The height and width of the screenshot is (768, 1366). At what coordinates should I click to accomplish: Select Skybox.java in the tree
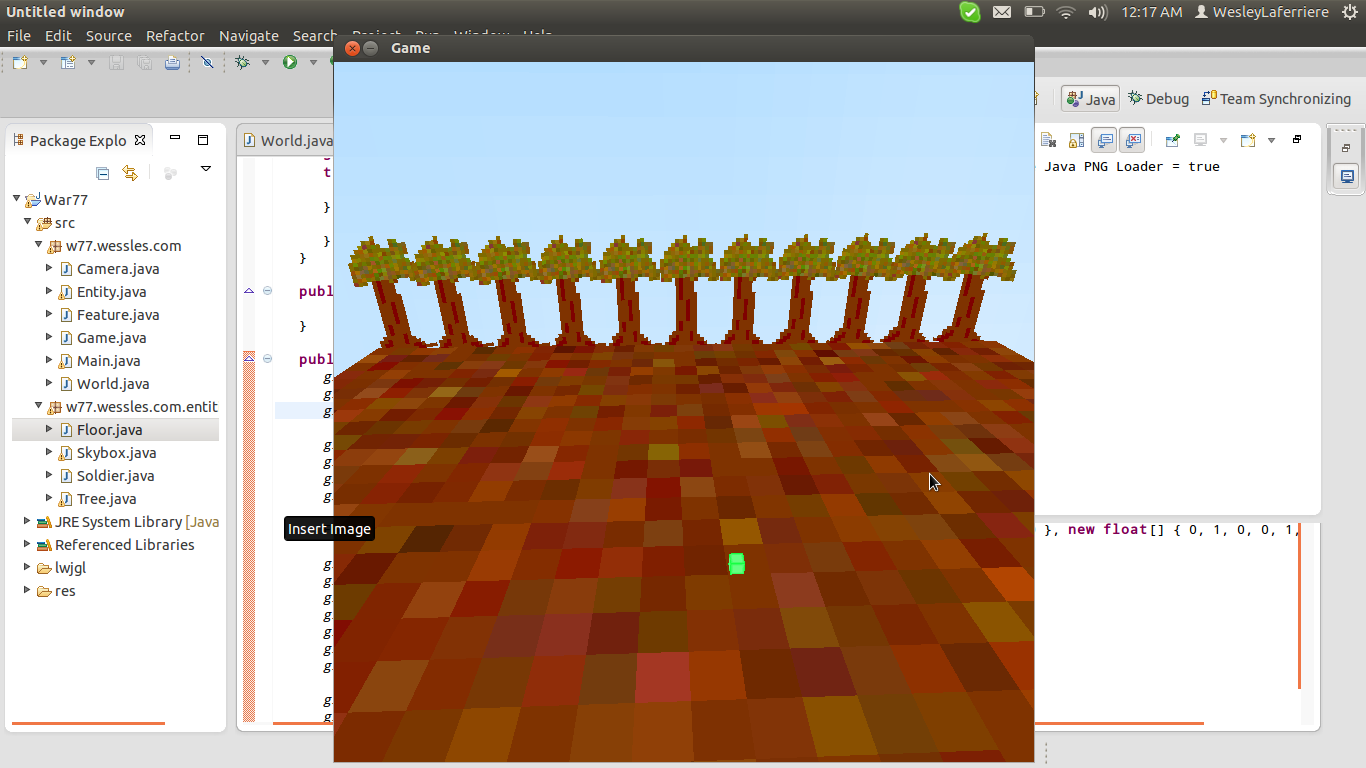[x=116, y=453]
